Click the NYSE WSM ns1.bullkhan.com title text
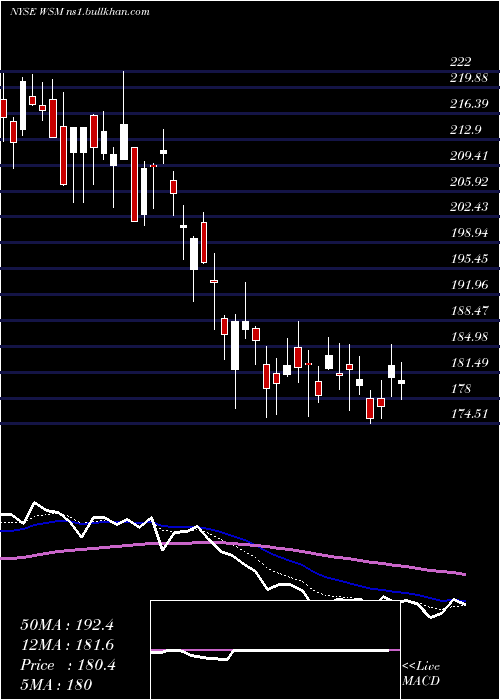500x700 pixels. 80,12
